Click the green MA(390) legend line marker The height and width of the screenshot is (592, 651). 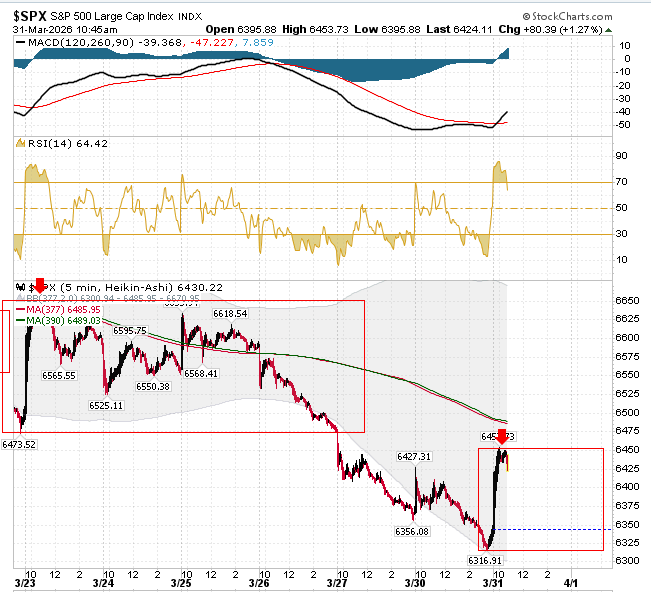pyautogui.click(x=20, y=320)
